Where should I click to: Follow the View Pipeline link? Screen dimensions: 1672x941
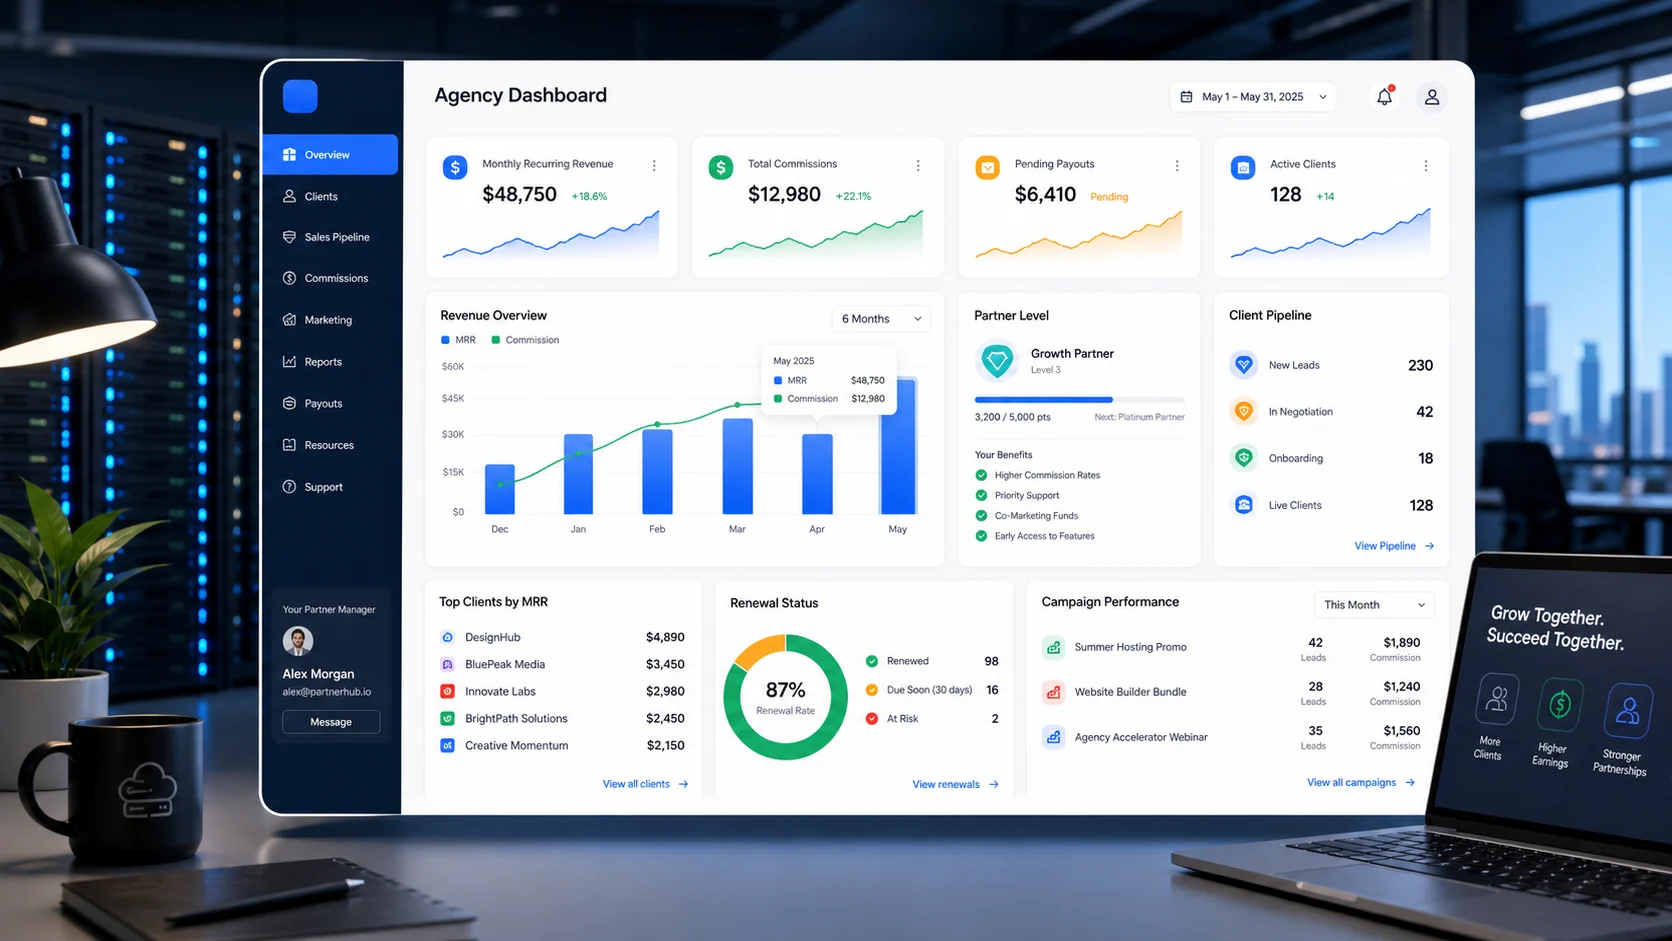point(1394,546)
